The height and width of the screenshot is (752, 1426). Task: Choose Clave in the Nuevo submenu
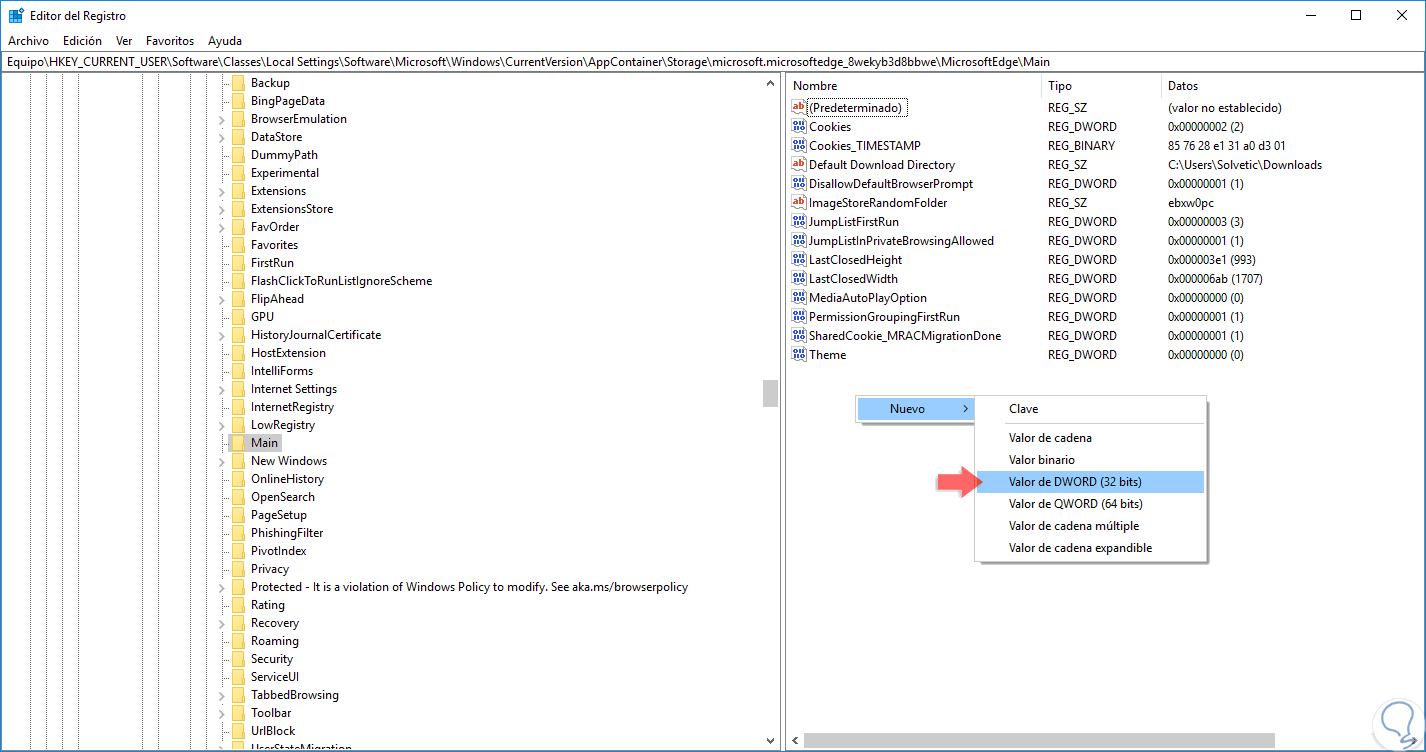point(1091,409)
